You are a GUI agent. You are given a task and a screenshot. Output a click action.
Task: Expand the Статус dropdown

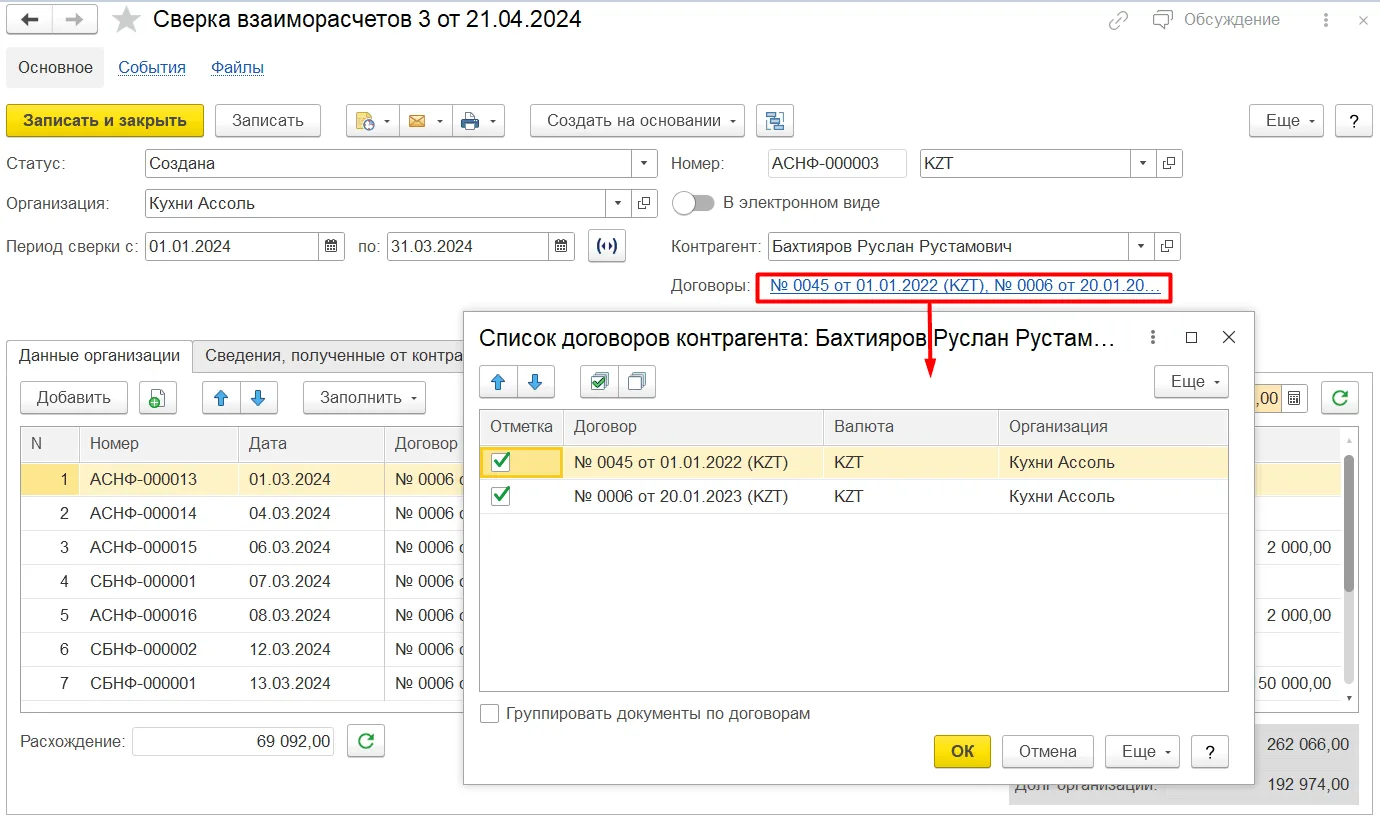click(x=644, y=163)
